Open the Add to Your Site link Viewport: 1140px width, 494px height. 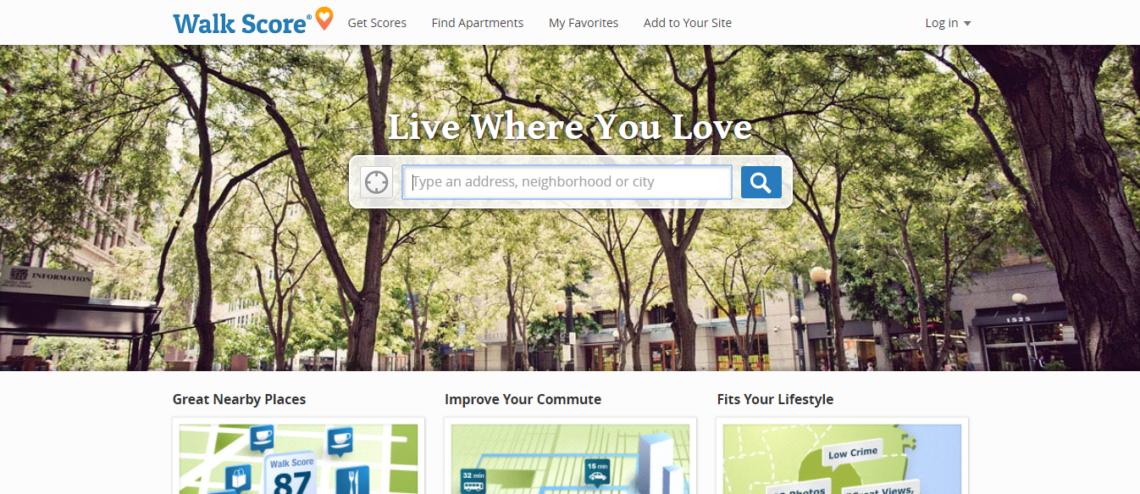click(x=687, y=23)
